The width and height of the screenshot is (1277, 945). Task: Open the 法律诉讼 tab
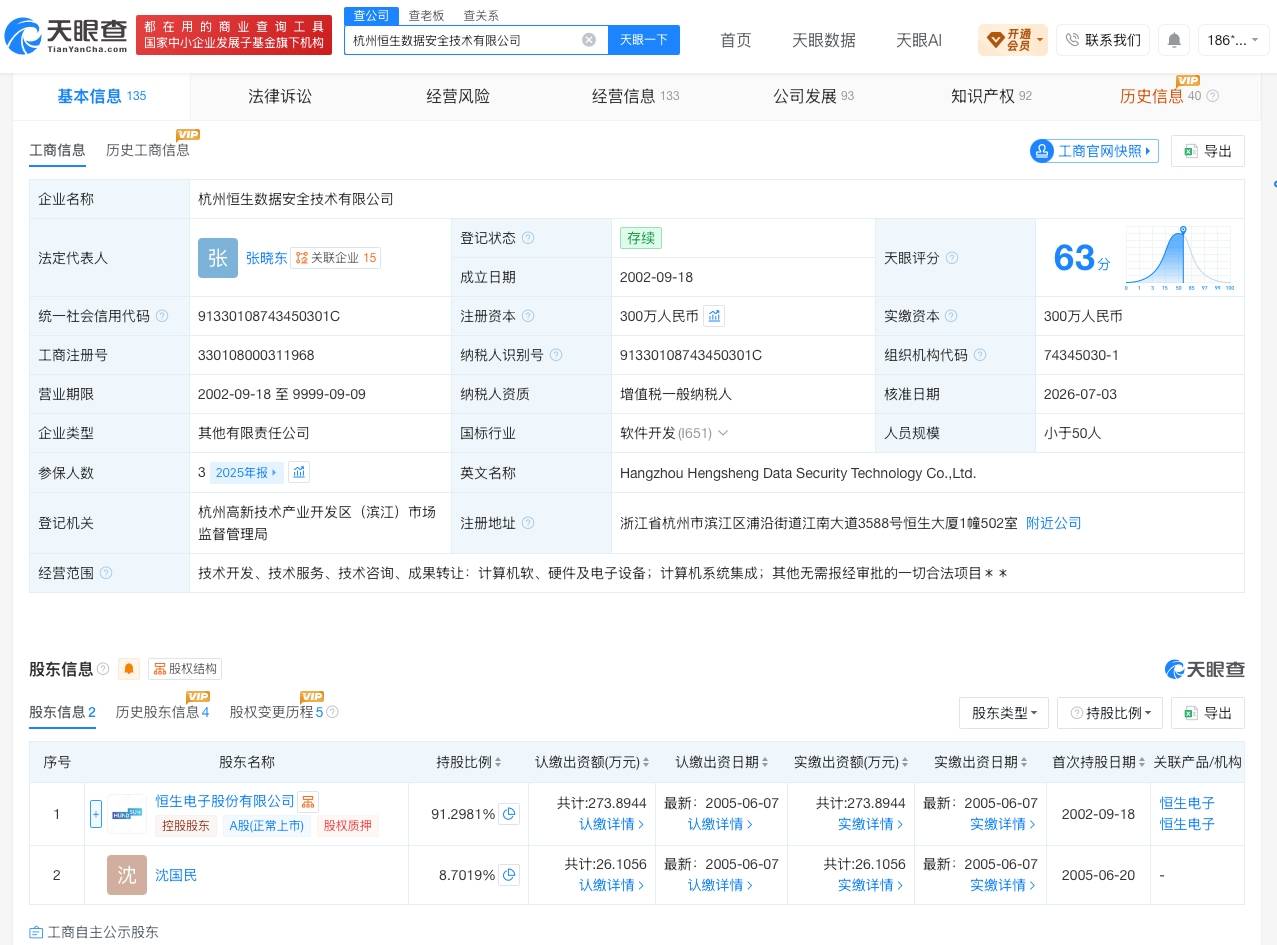(280, 96)
